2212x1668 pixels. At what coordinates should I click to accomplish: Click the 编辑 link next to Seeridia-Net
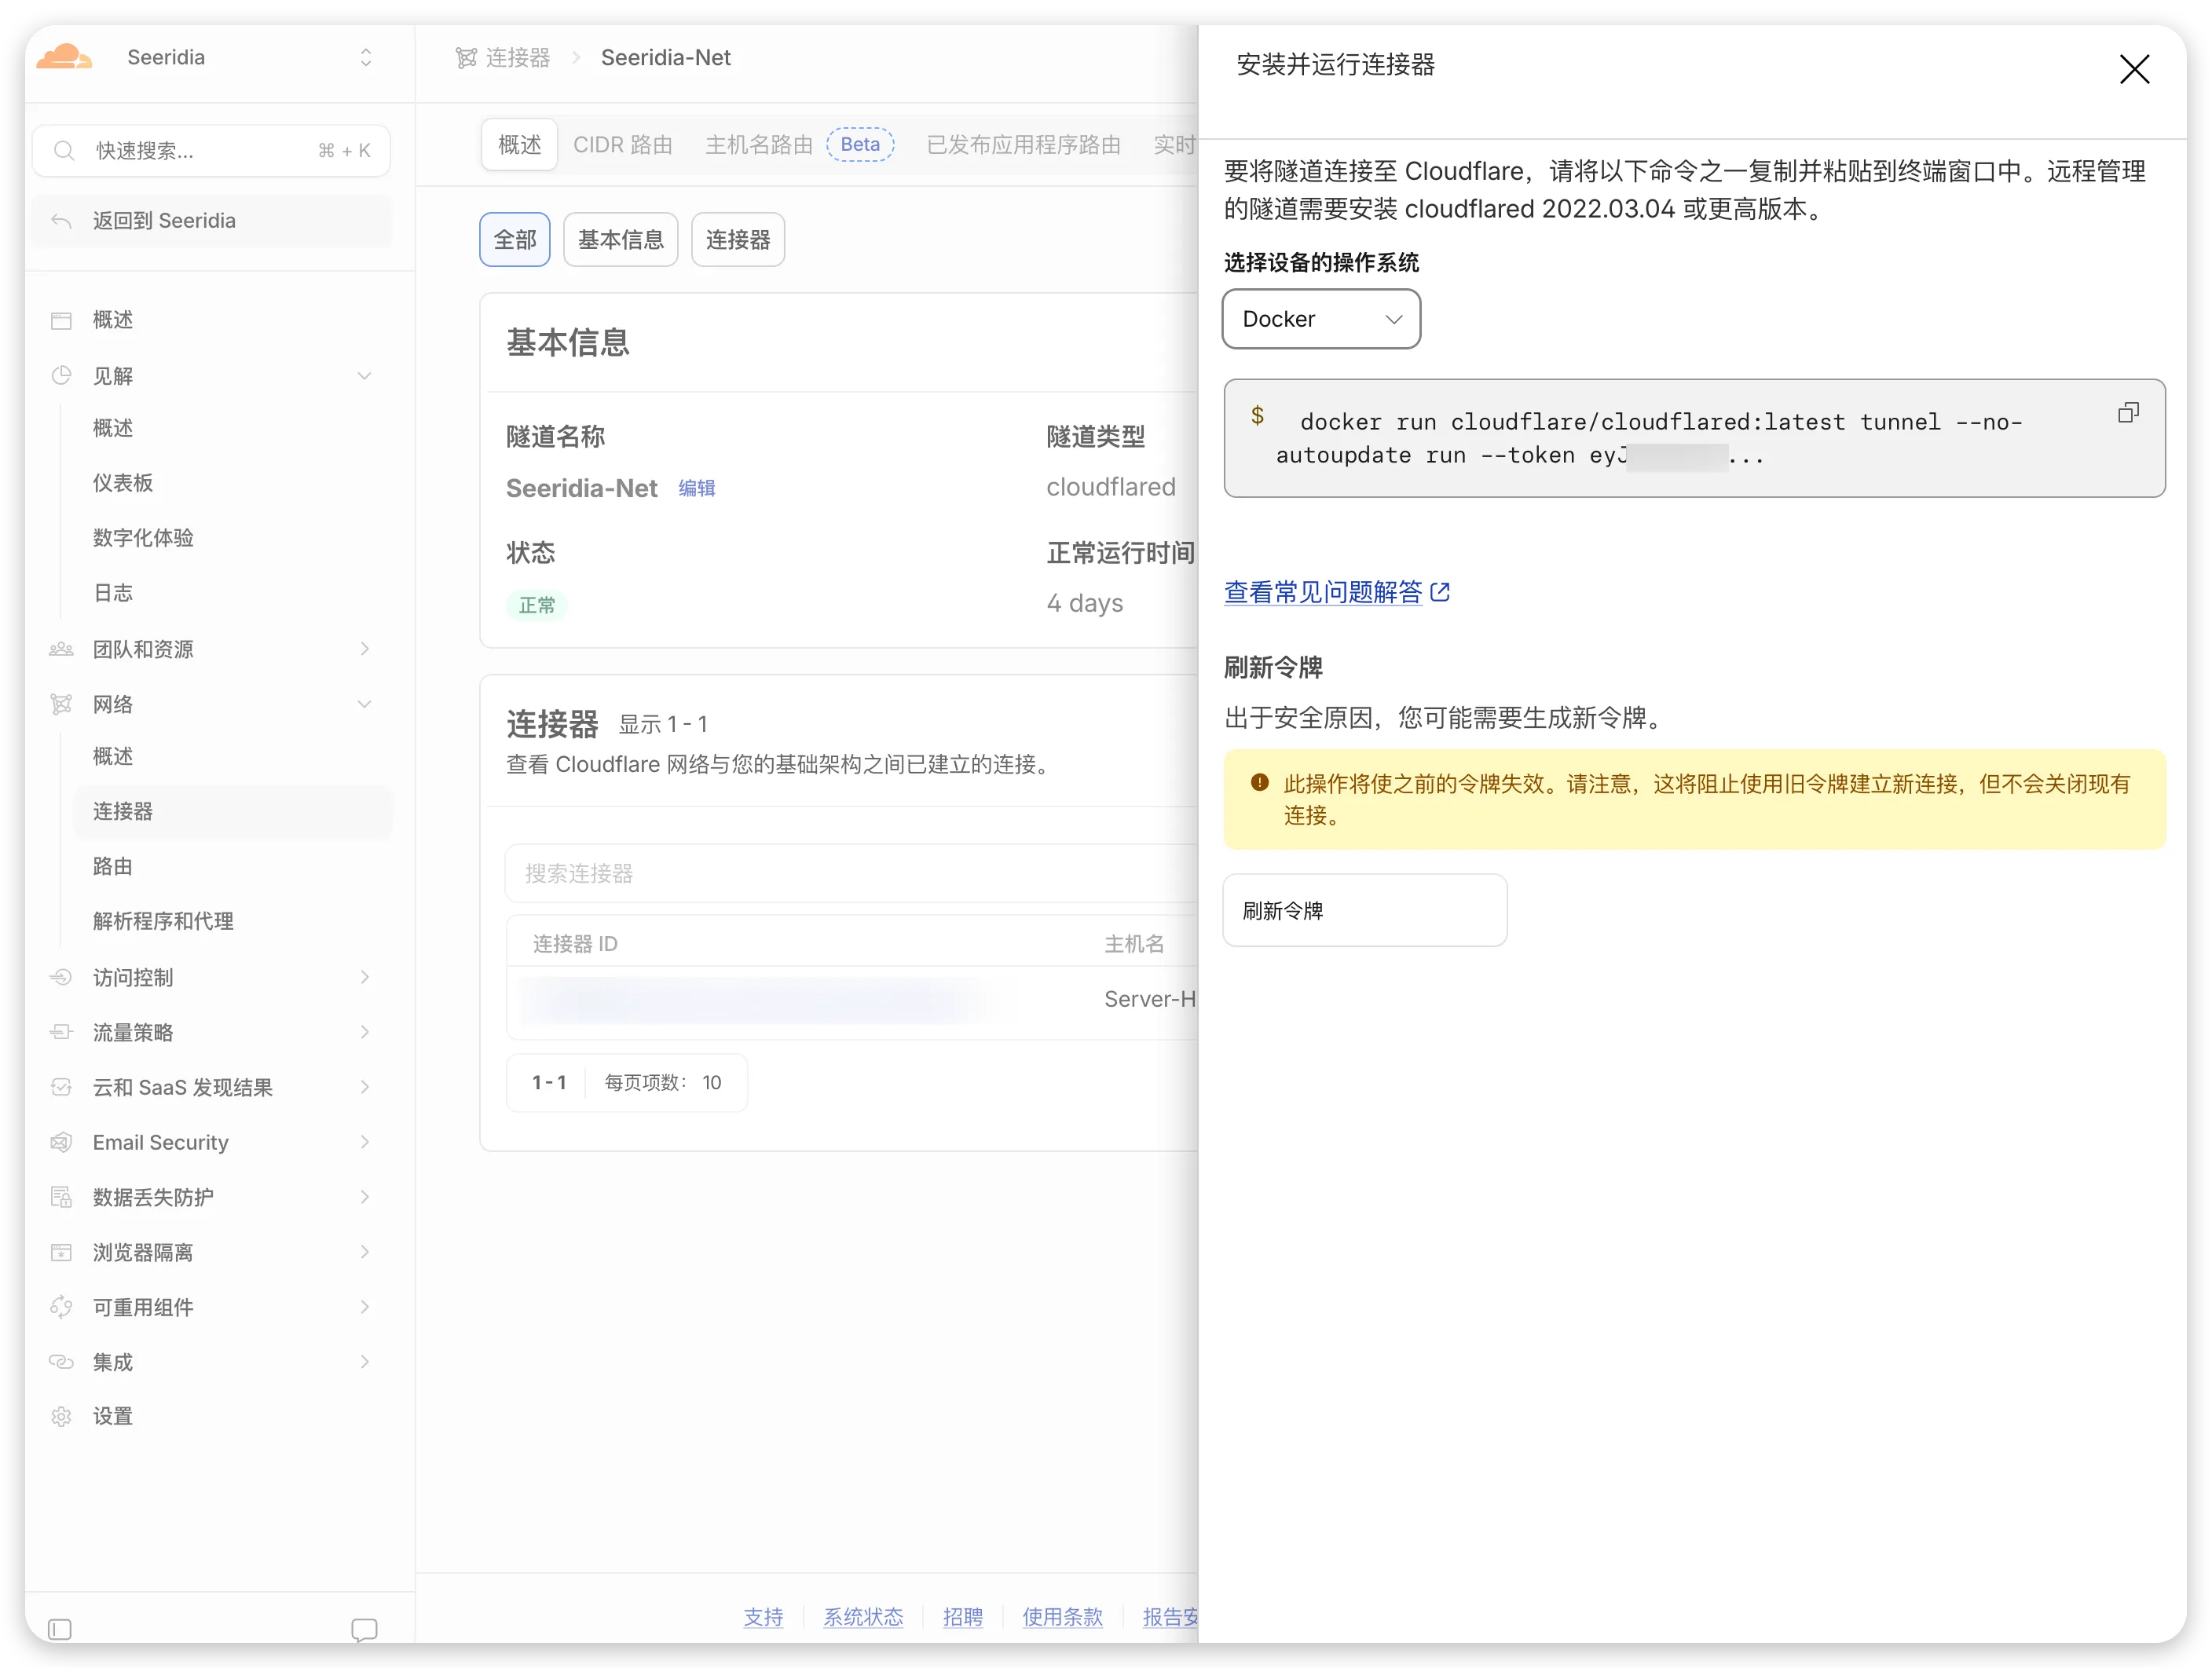tap(697, 489)
